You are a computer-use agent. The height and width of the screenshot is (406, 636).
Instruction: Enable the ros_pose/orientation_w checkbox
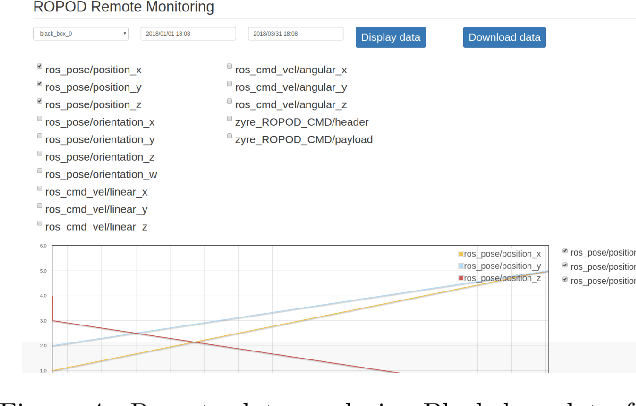point(40,172)
